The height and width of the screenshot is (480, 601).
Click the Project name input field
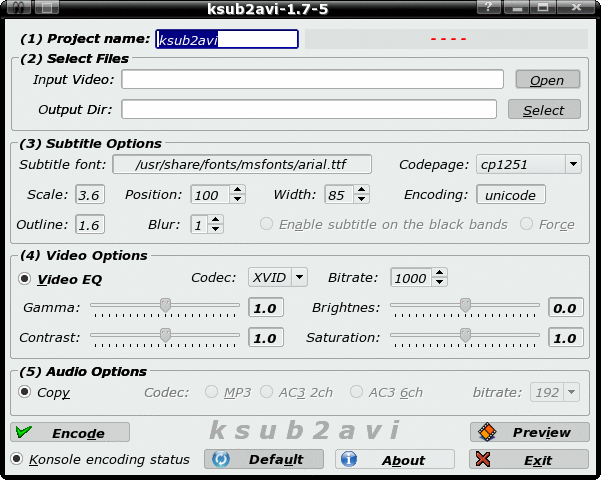[x=227, y=39]
